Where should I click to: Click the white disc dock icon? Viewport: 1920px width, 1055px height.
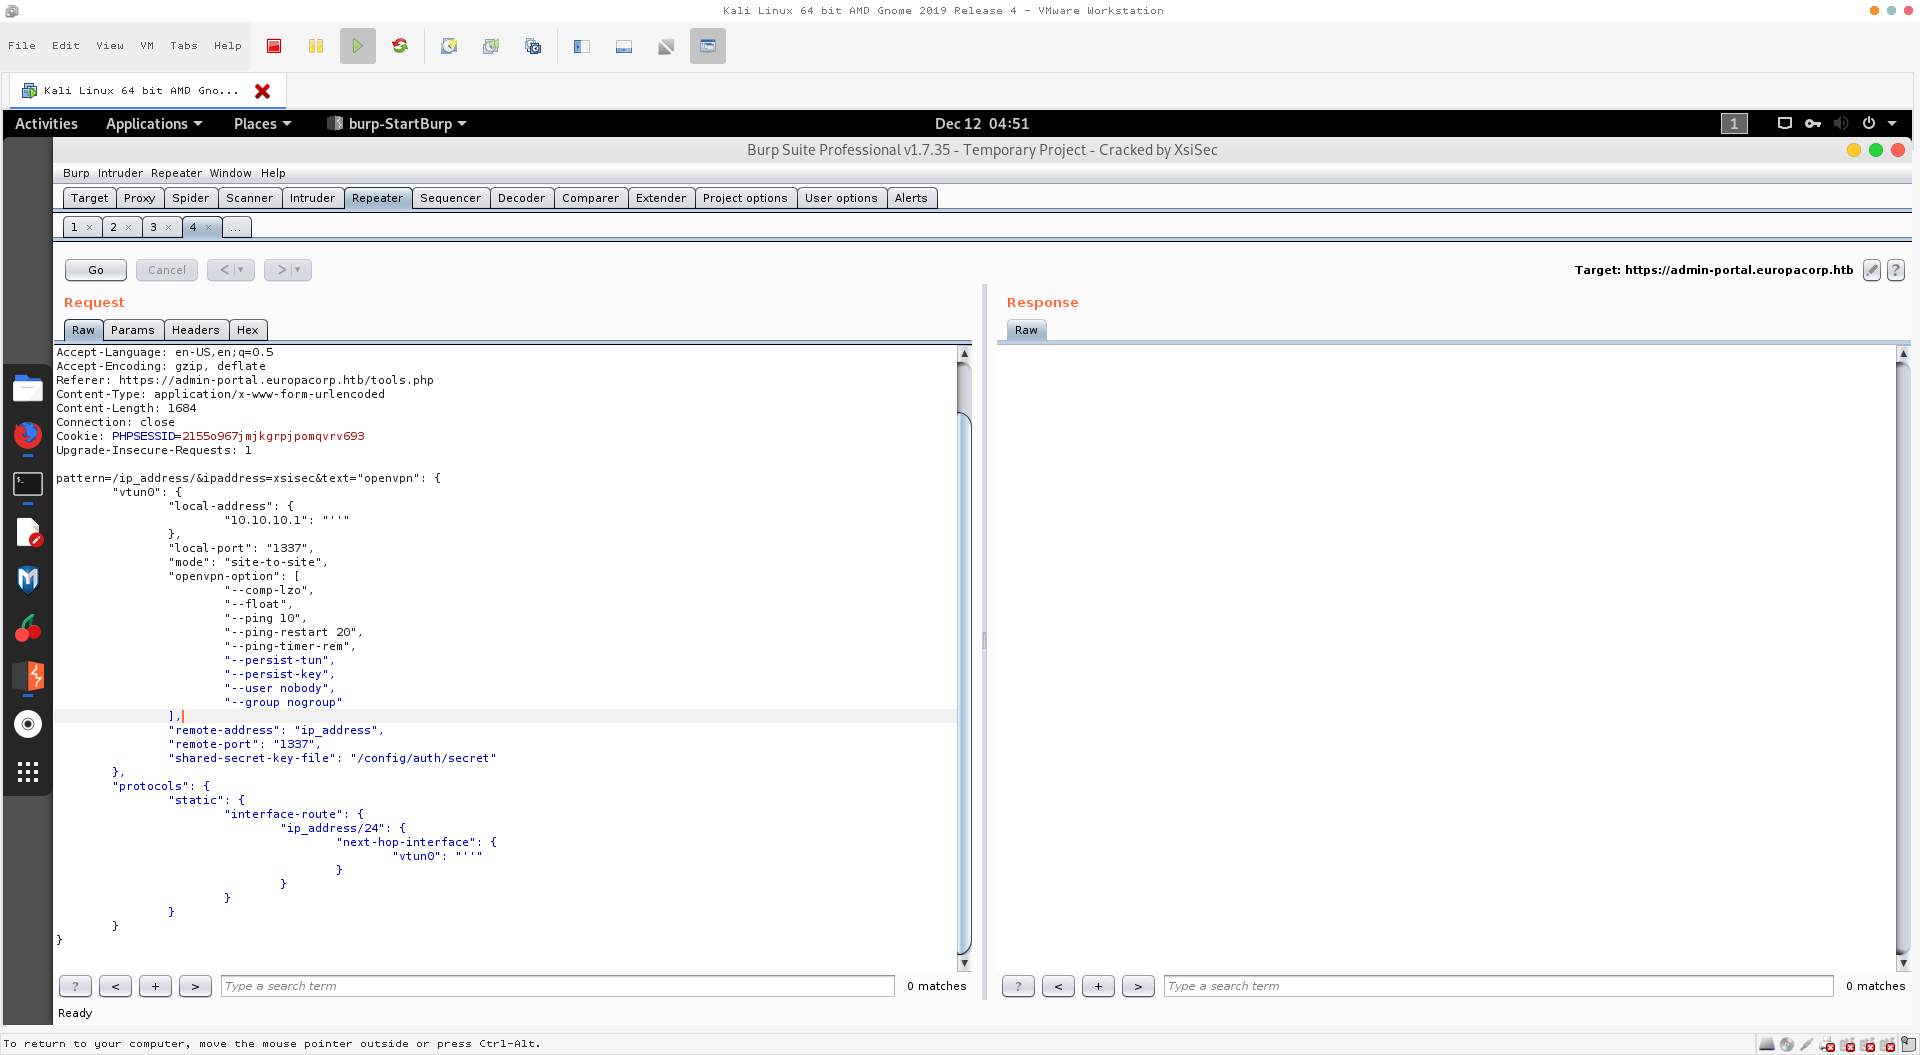(x=28, y=724)
